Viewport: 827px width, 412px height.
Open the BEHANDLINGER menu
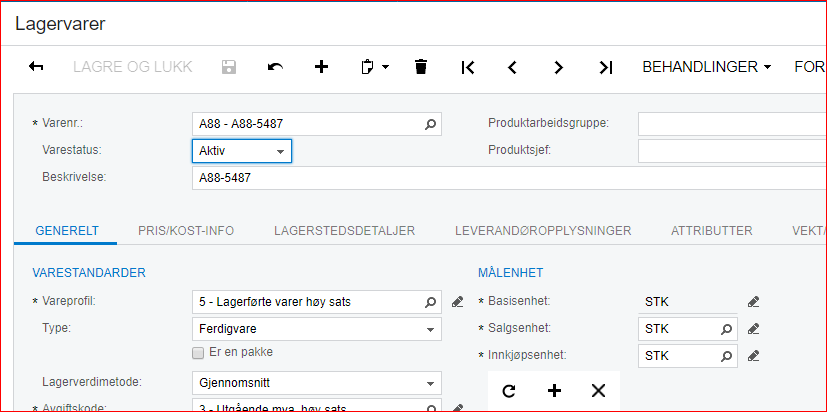point(706,67)
